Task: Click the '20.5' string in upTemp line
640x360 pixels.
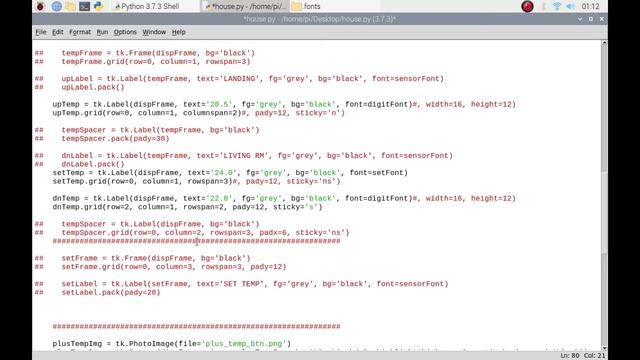Action: 219,104
